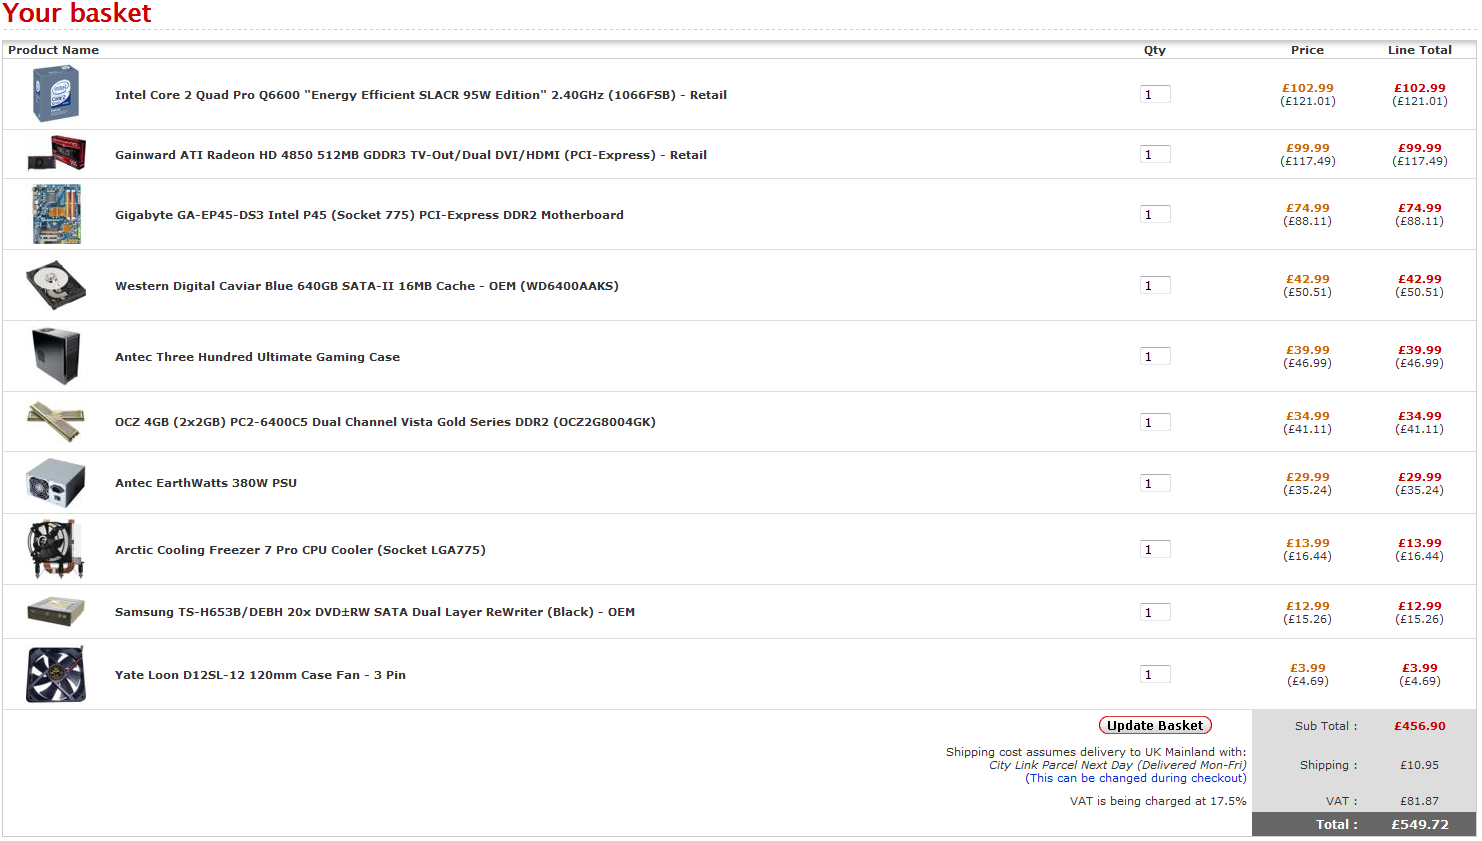Click the Western Digital hard drive image
This screenshot has width=1482, height=841.
click(x=56, y=285)
